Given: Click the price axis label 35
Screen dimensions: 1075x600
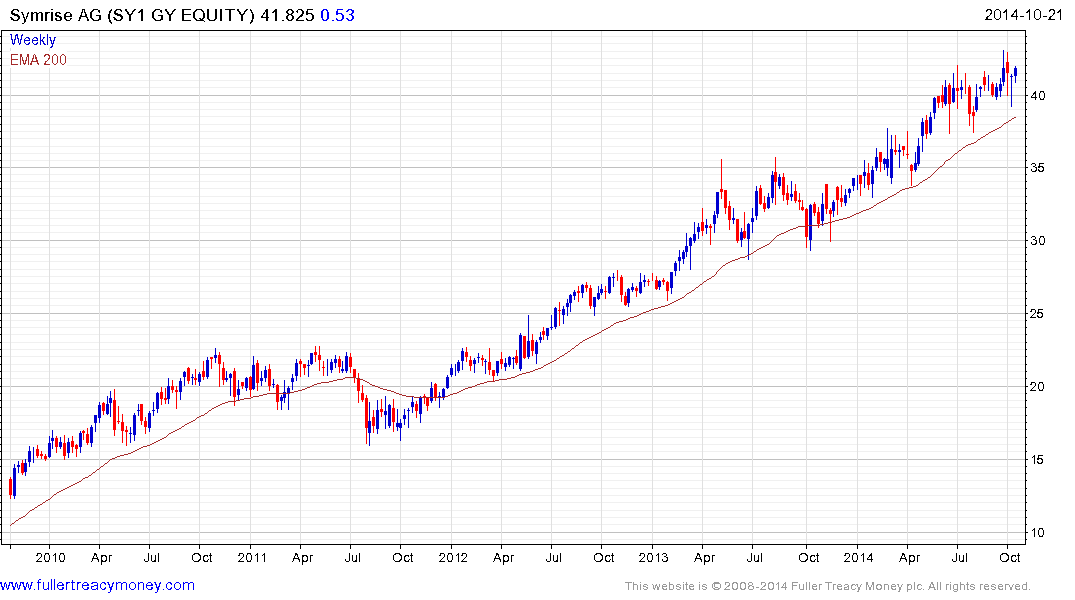Looking at the screenshot, I should [x=1037, y=168].
